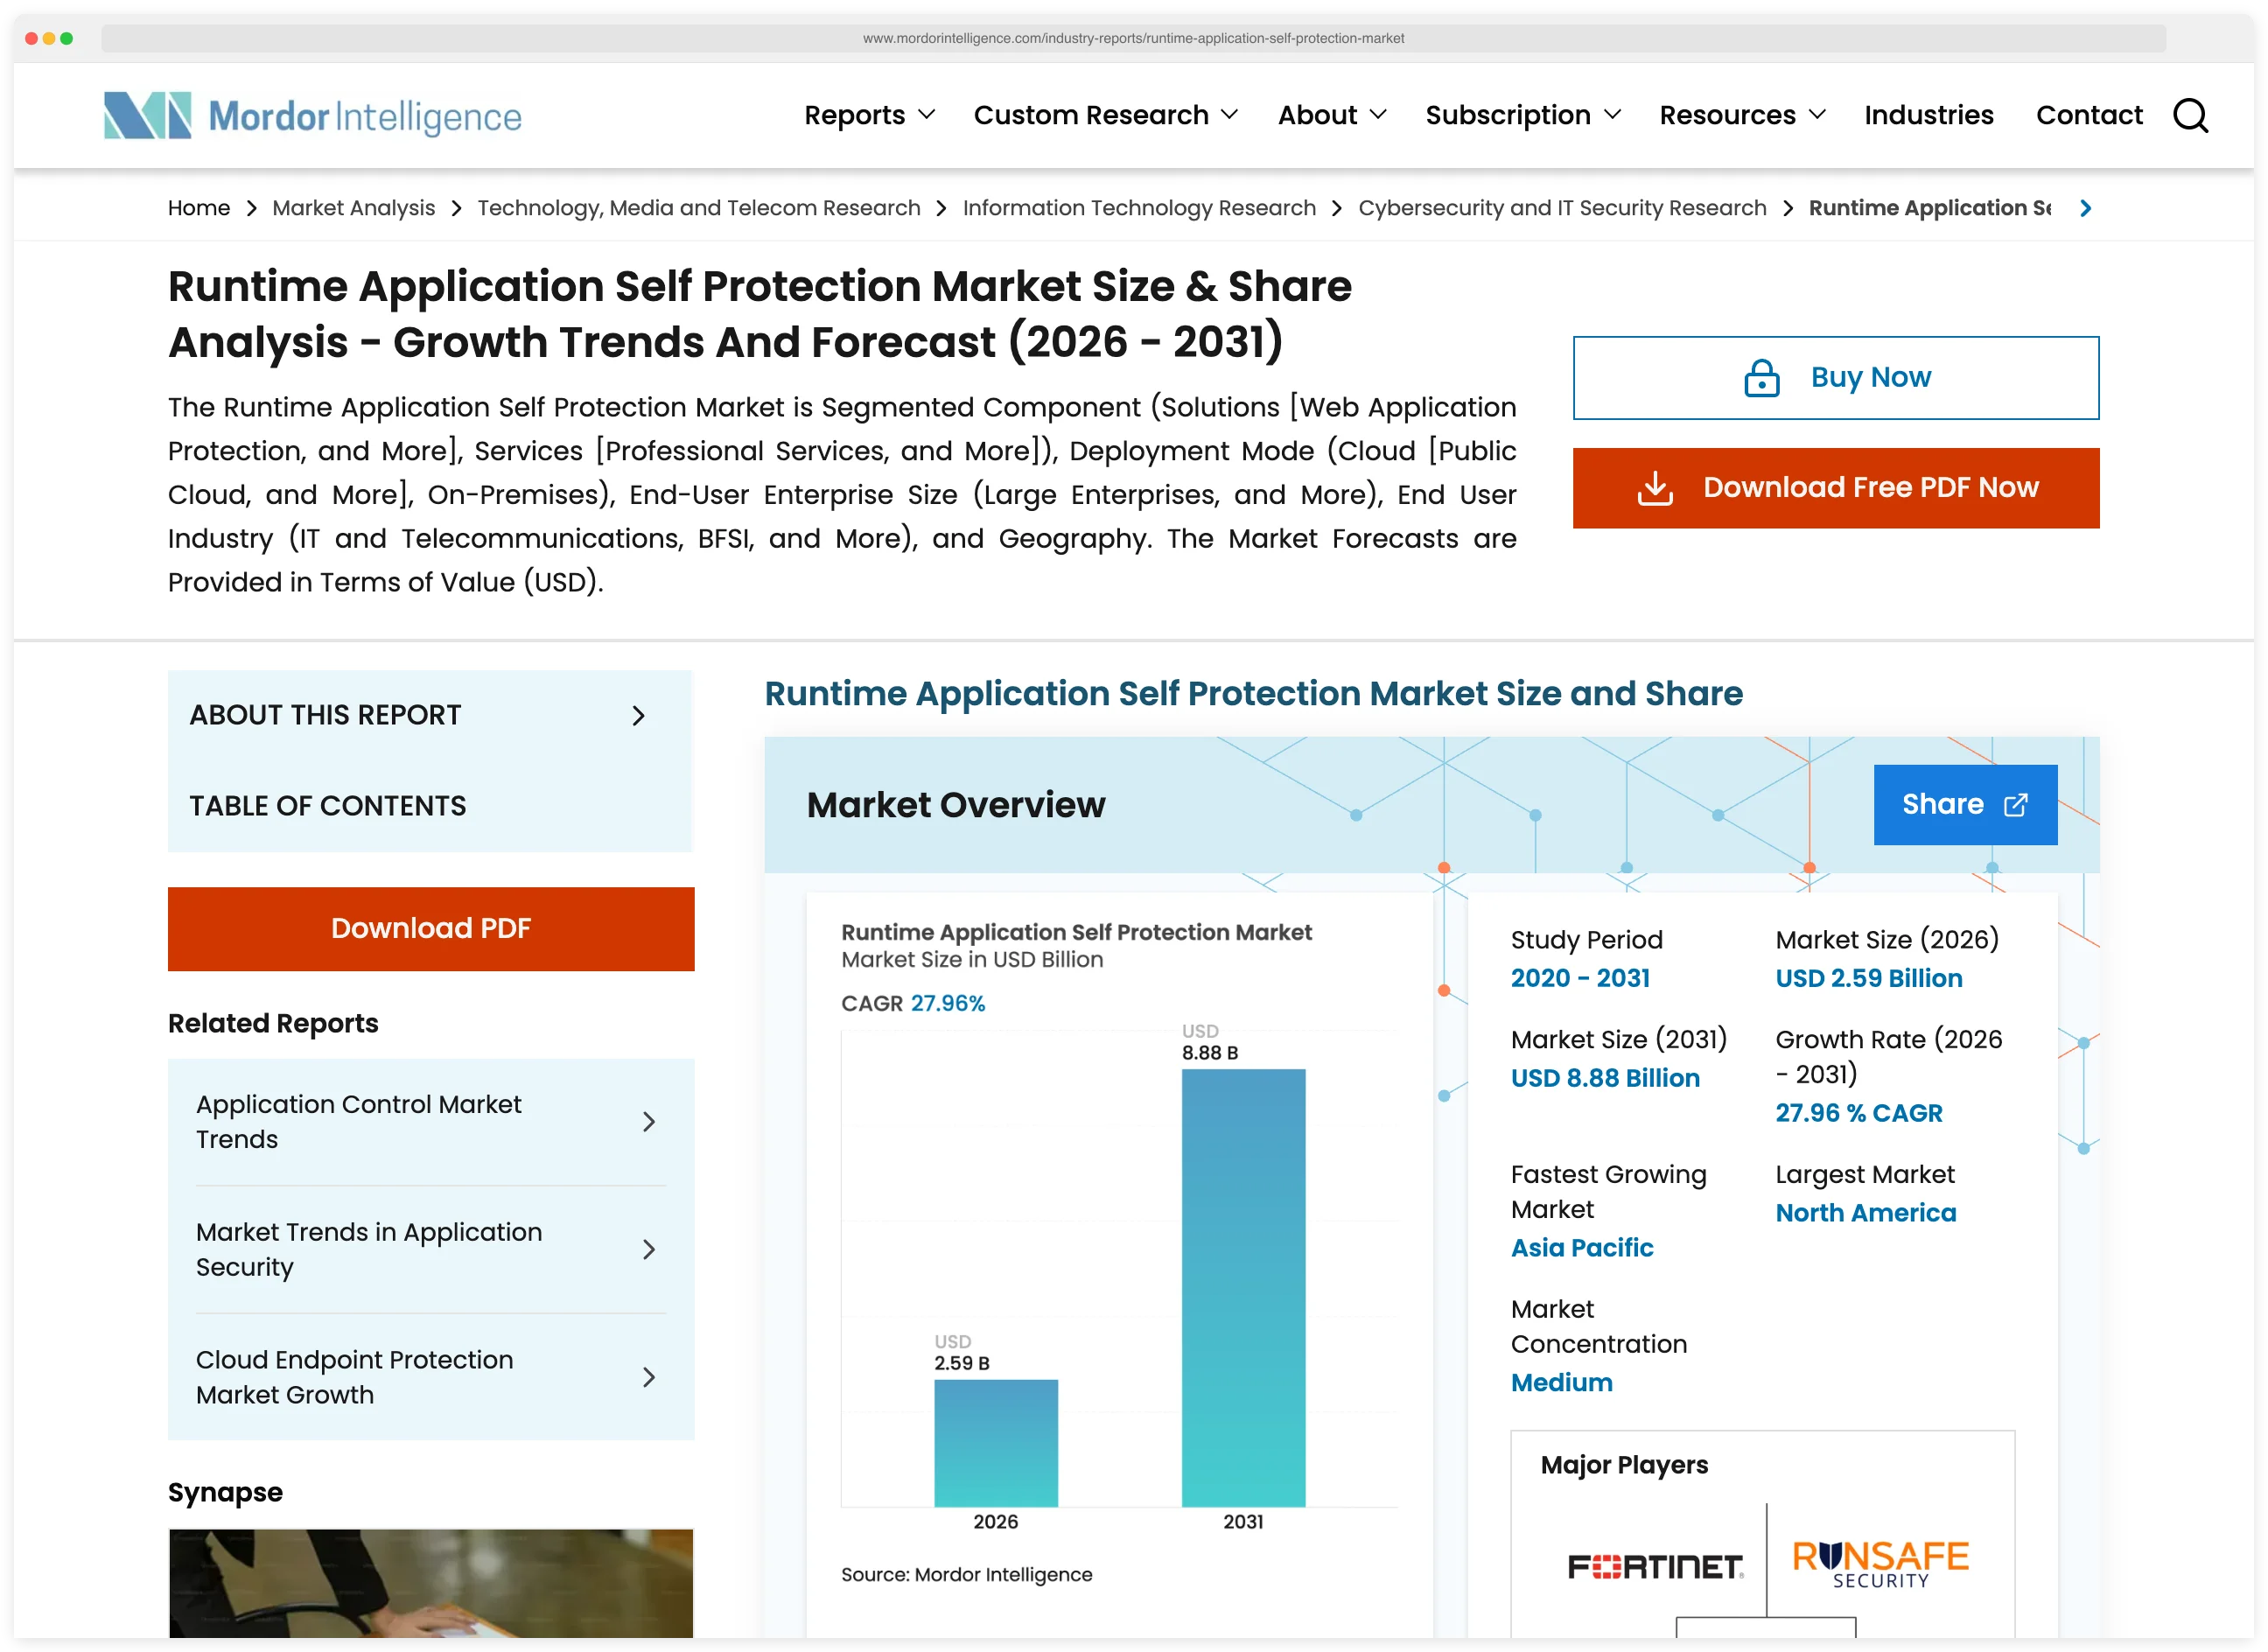Click the chevron at the end of the breadcrumb trail
This screenshot has width=2268, height=1652.
pos(2086,208)
